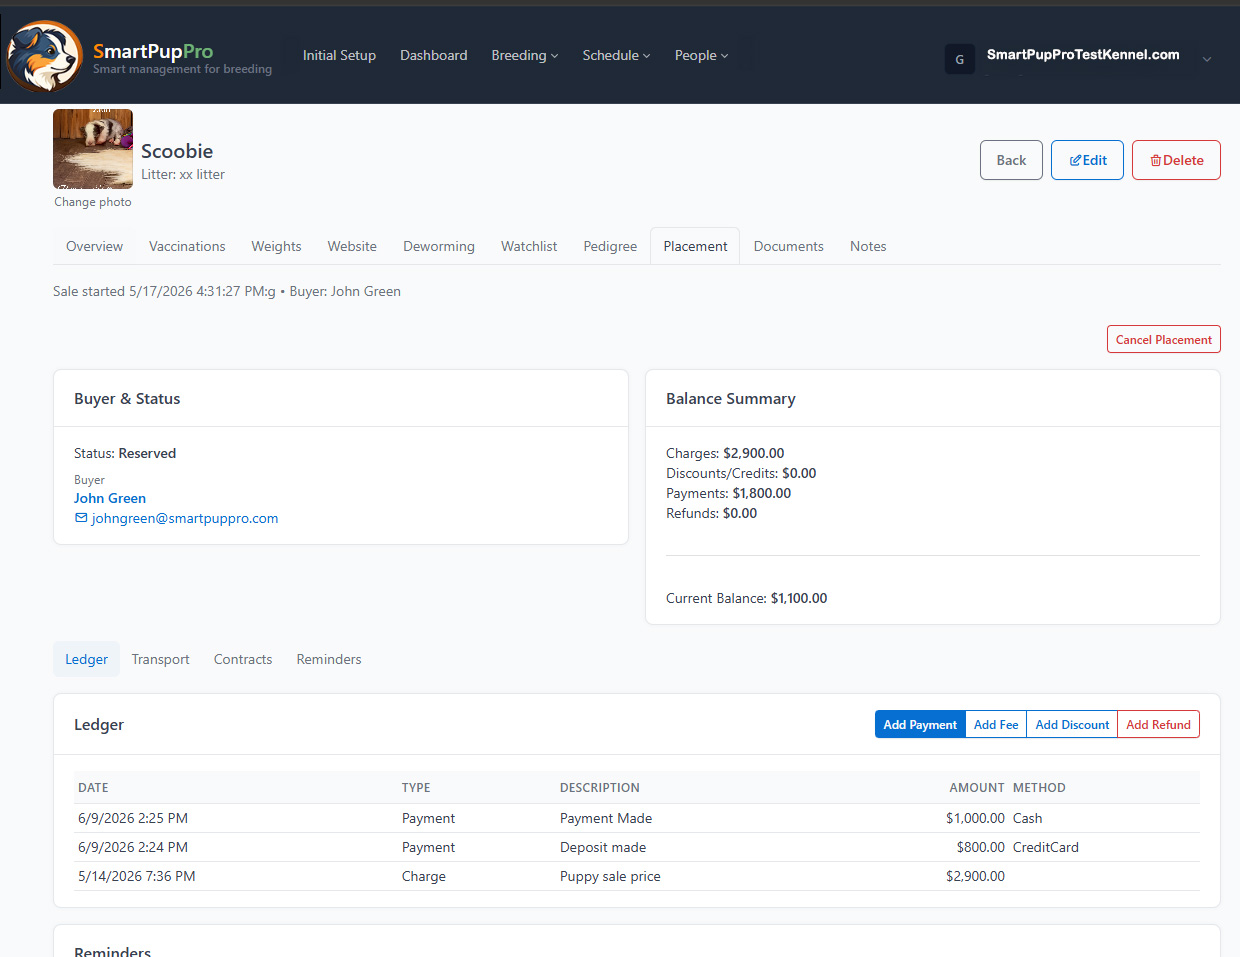The image size is (1240, 957).
Task: Click the DATE column header
Action: 93,788
